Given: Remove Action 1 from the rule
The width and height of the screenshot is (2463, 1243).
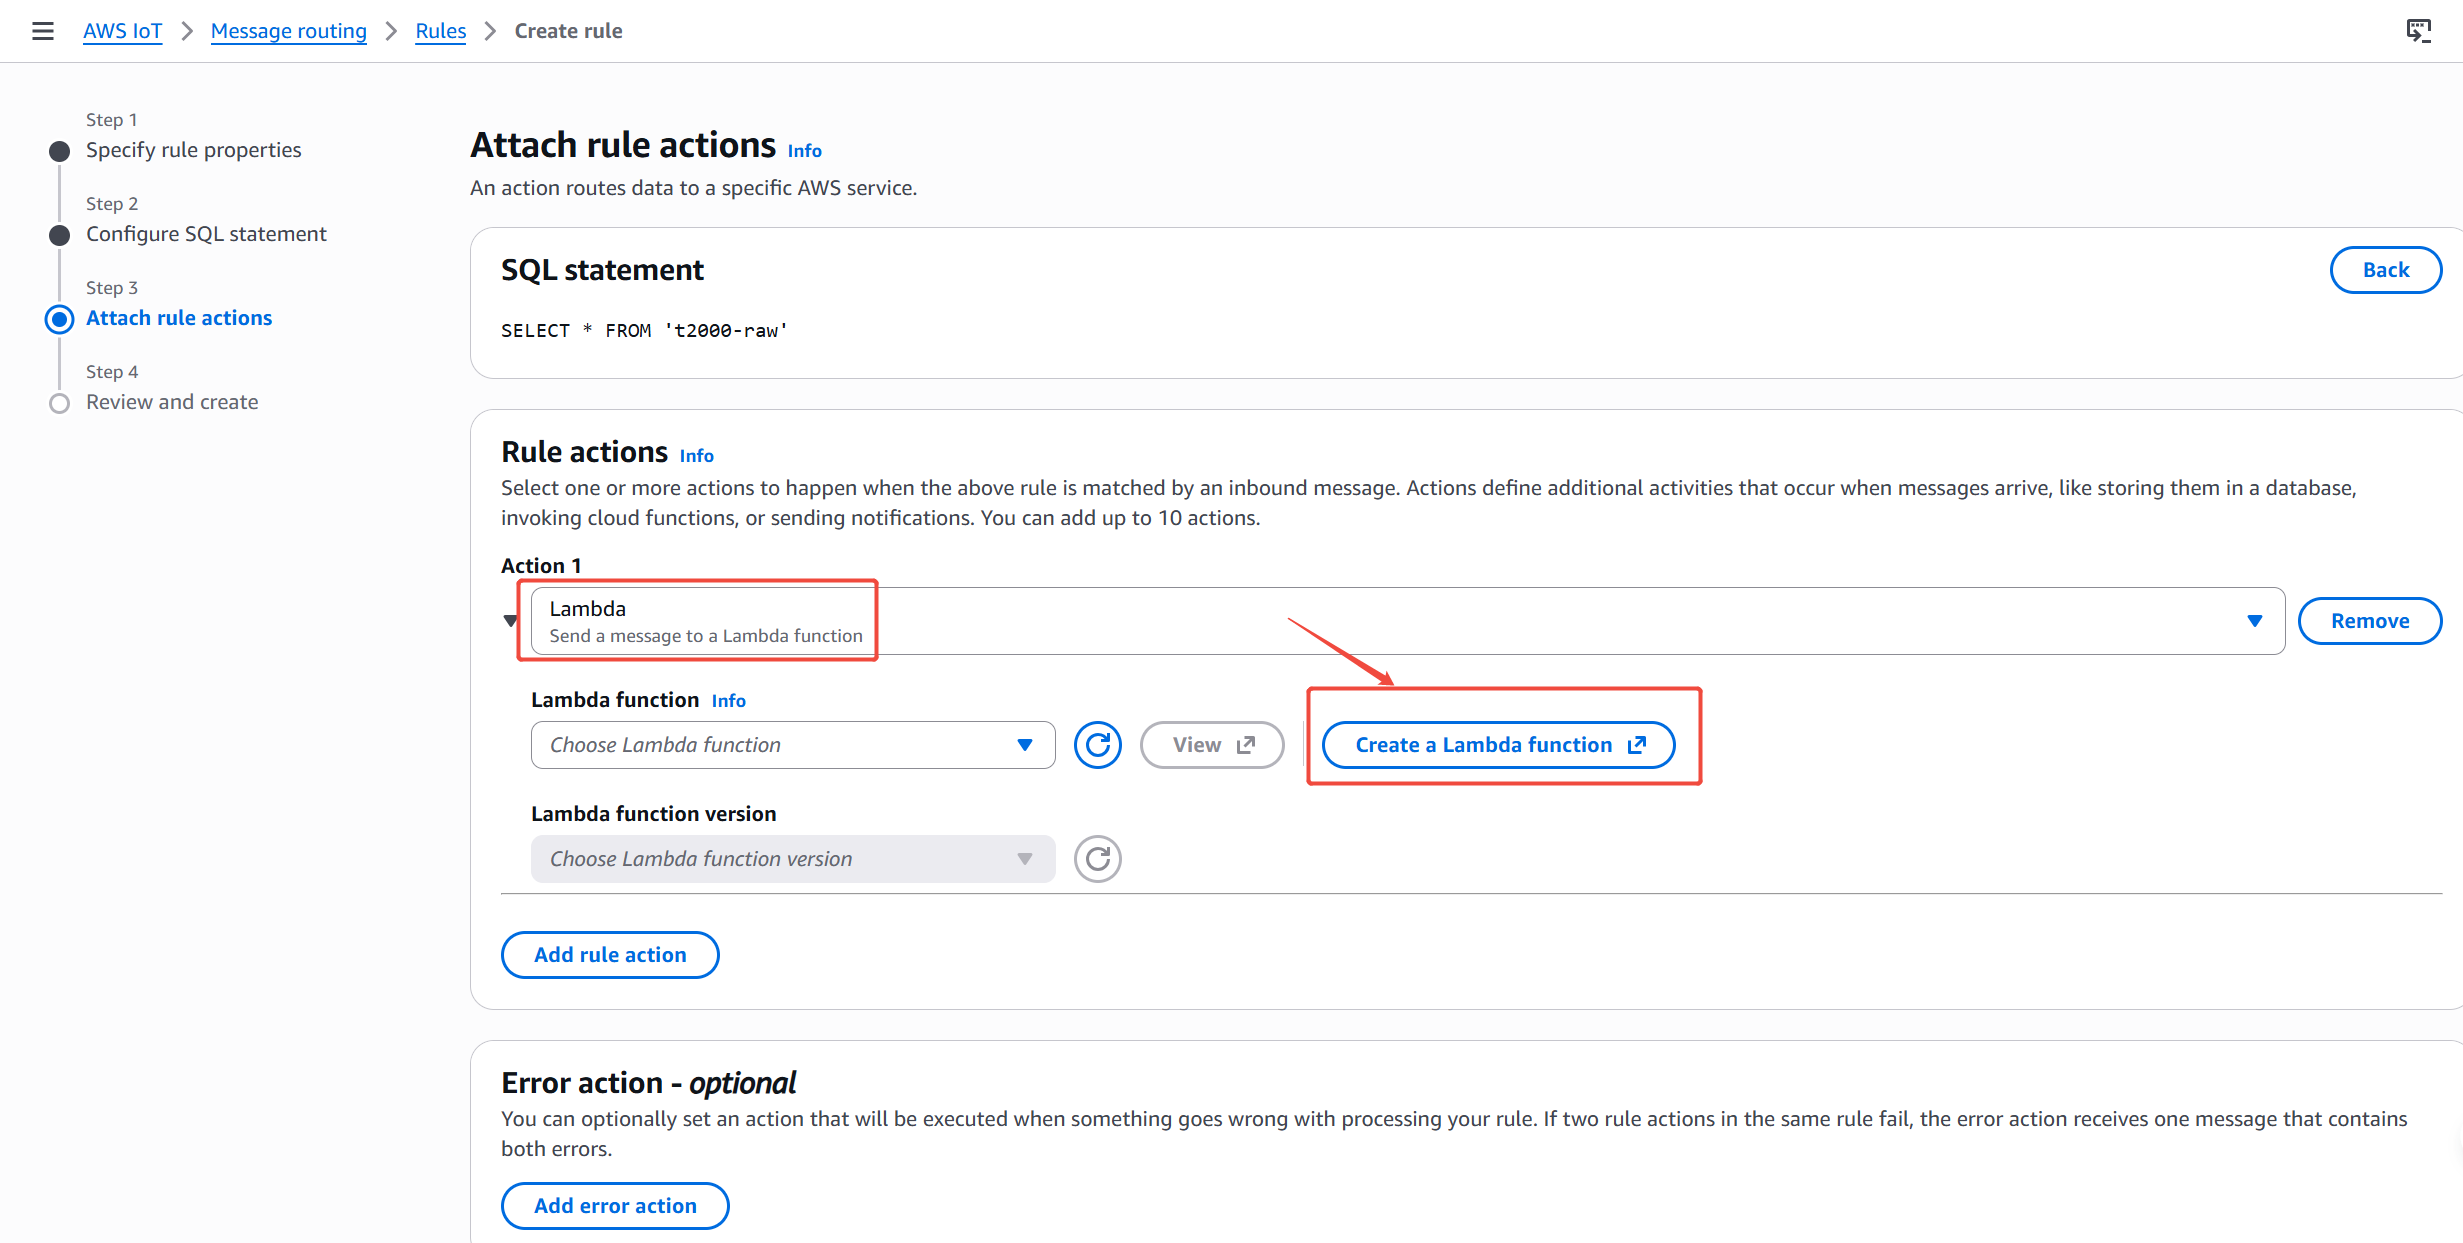Looking at the screenshot, I should click(2369, 621).
